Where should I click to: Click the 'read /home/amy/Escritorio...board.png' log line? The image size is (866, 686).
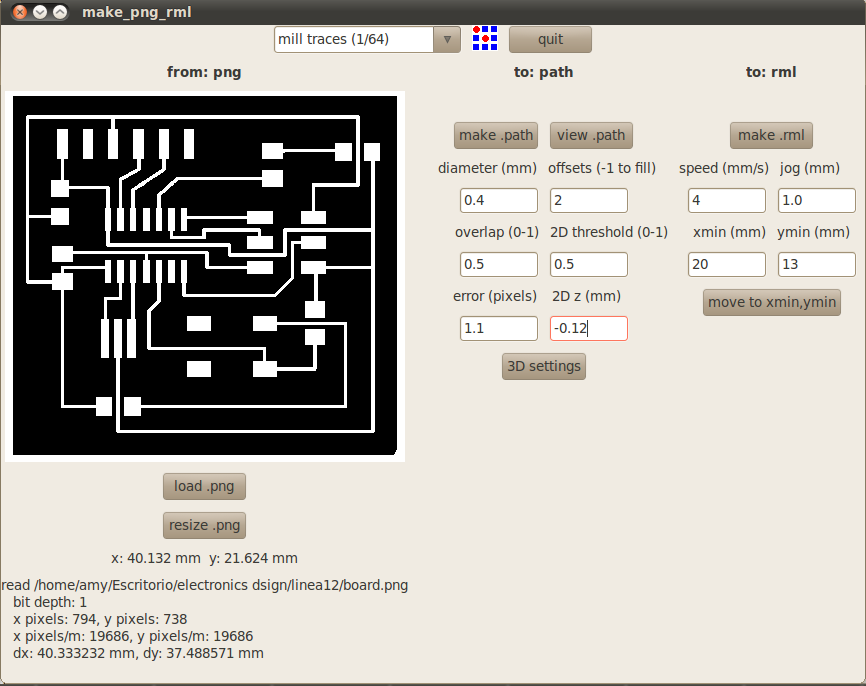click(205, 585)
